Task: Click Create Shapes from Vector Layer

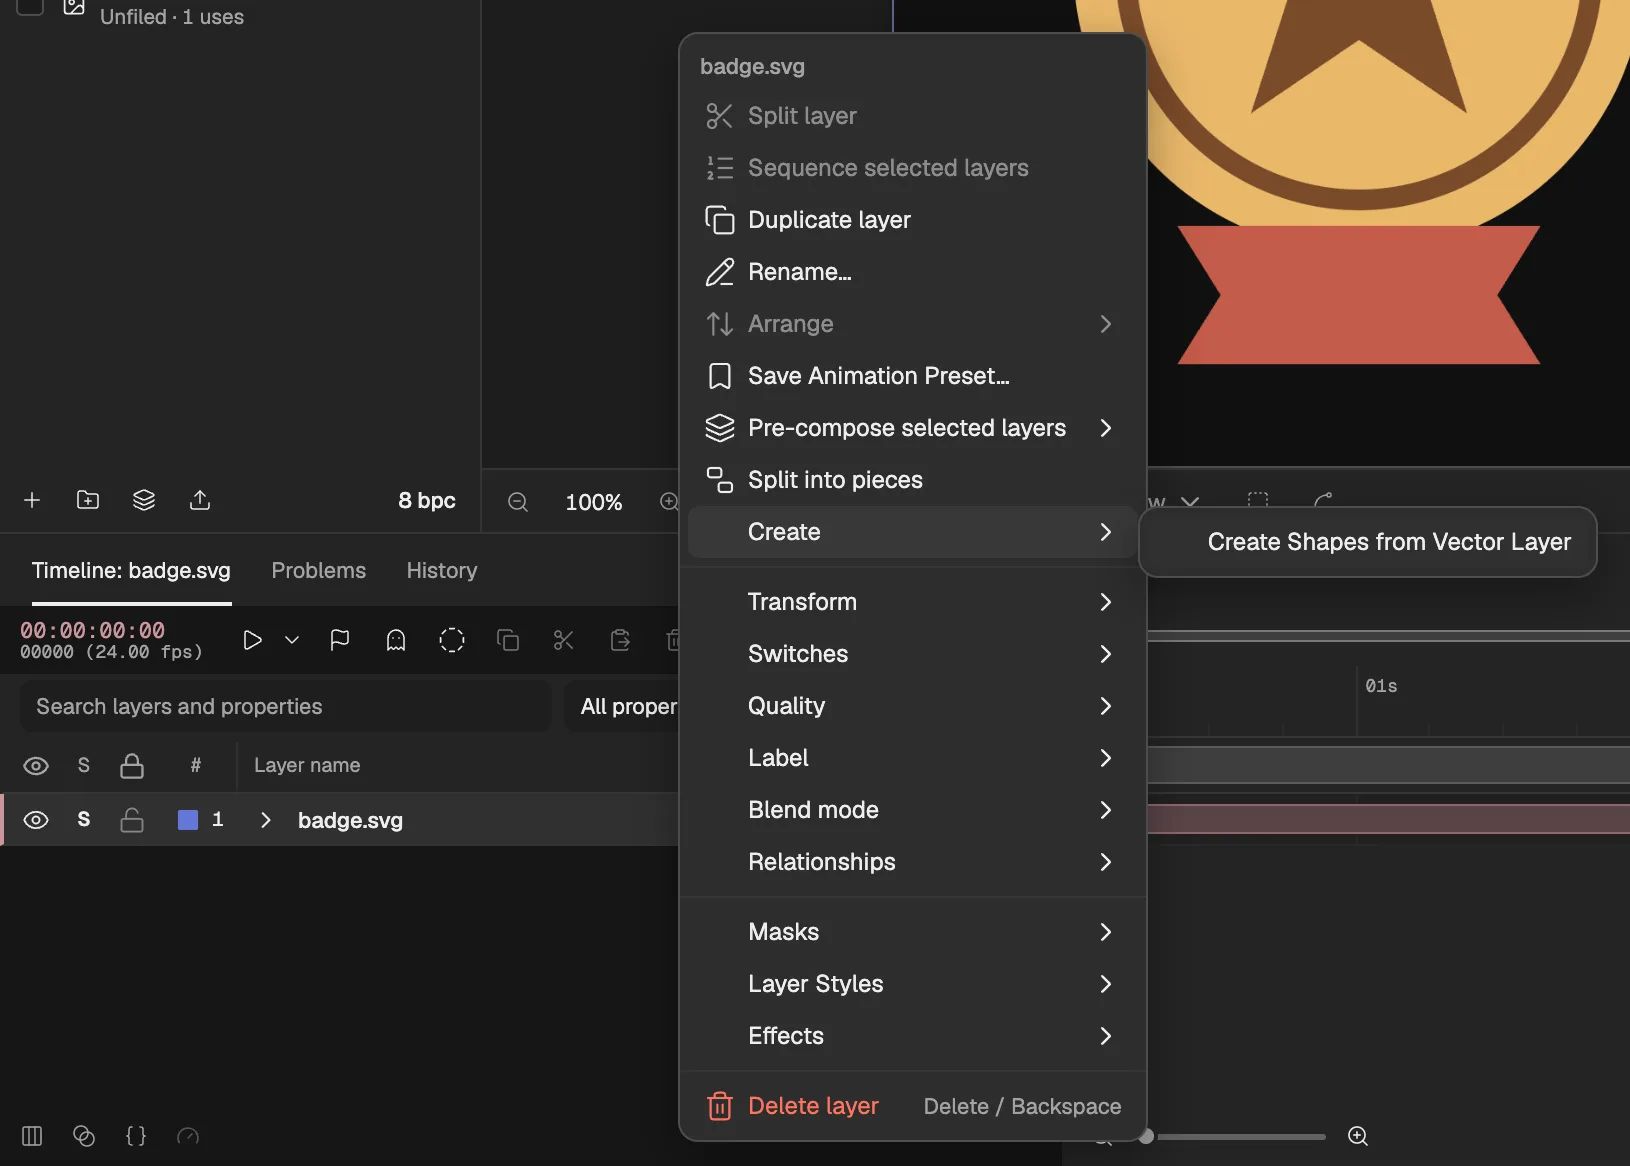Action: pyautogui.click(x=1368, y=542)
